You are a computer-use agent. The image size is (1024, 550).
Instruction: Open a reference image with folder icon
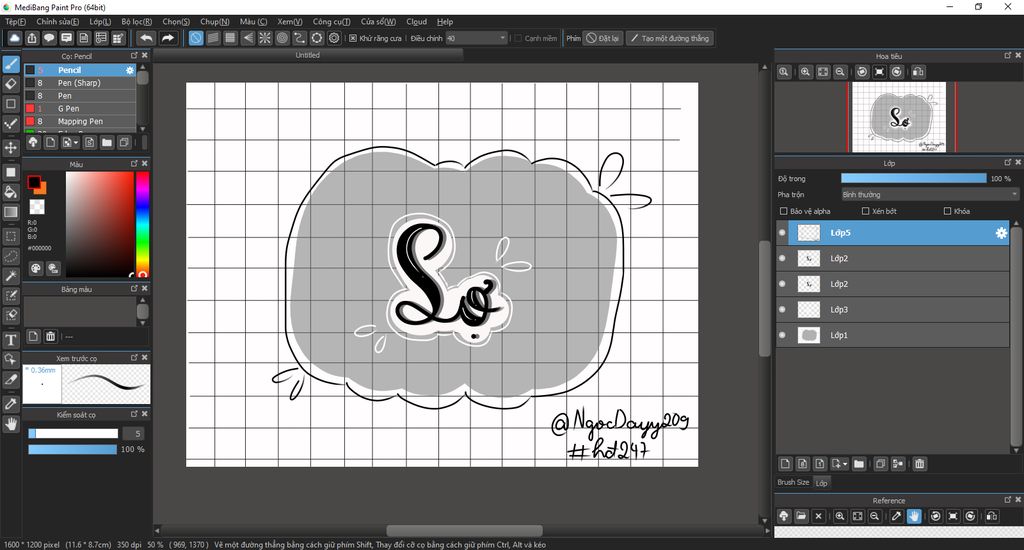point(801,516)
